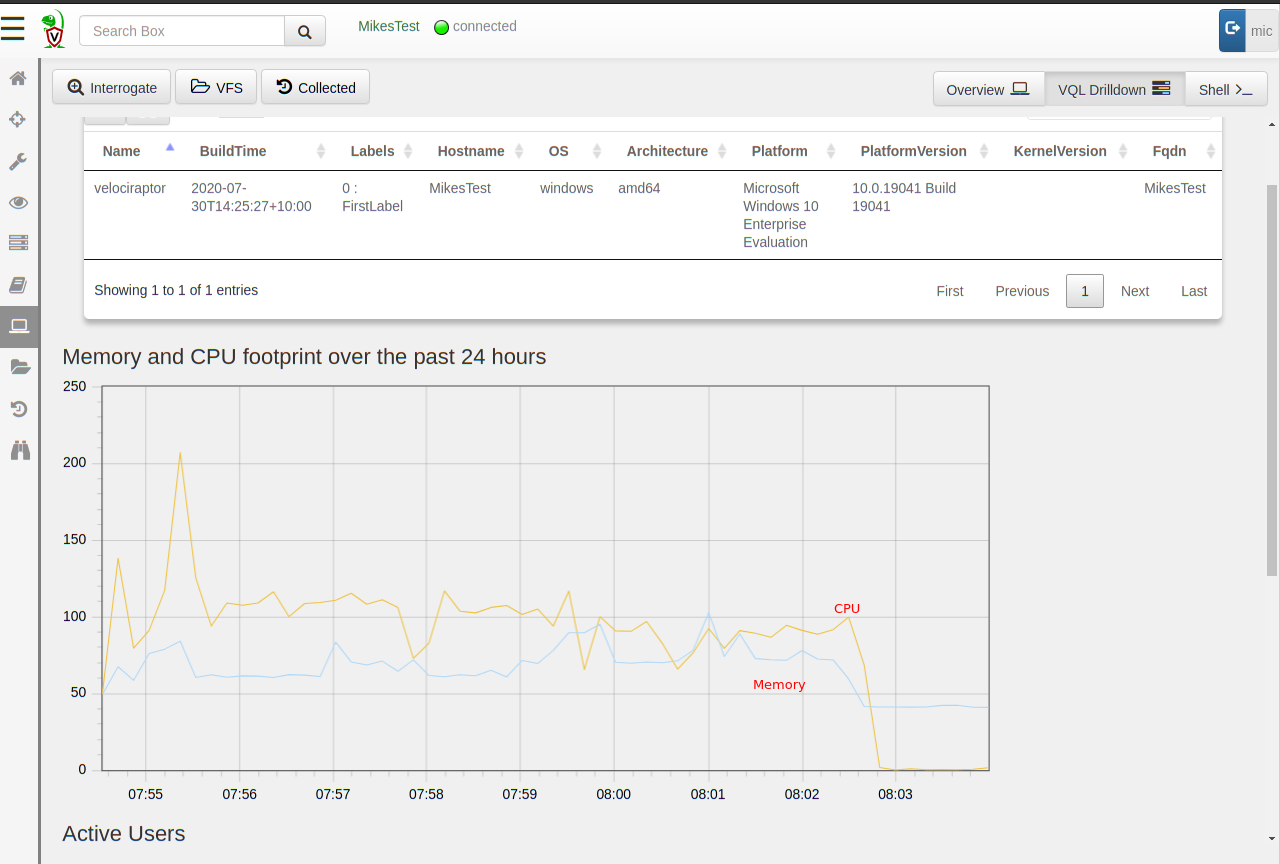
Task: Click the logout icon button
Action: pos(1232,30)
